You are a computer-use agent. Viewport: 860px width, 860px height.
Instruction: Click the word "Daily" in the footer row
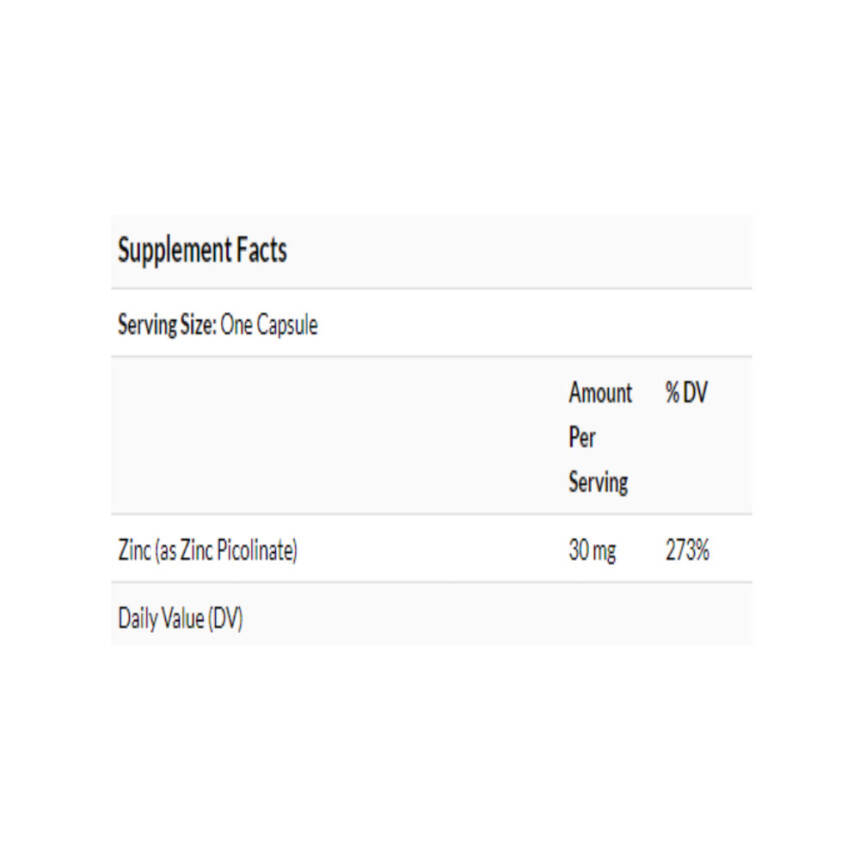pos(138,619)
